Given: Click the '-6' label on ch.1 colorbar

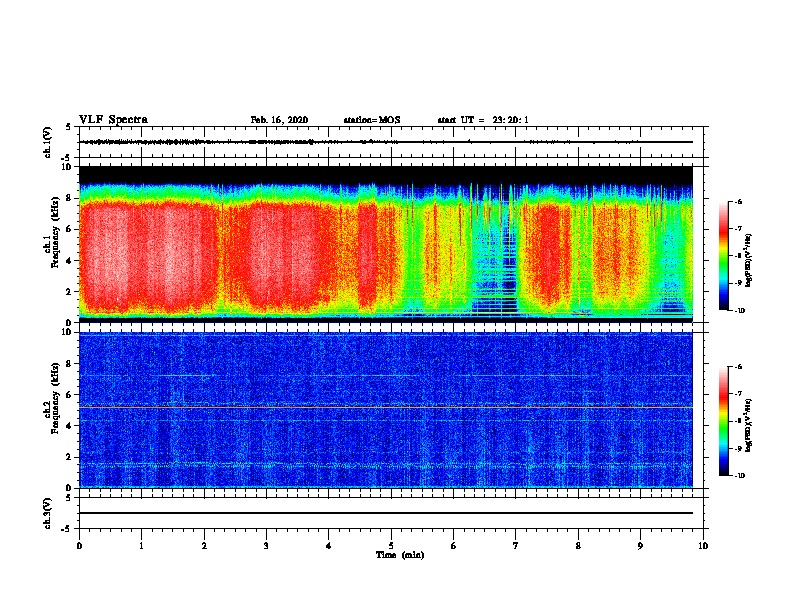Looking at the screenshot, I should pos(738,201).
